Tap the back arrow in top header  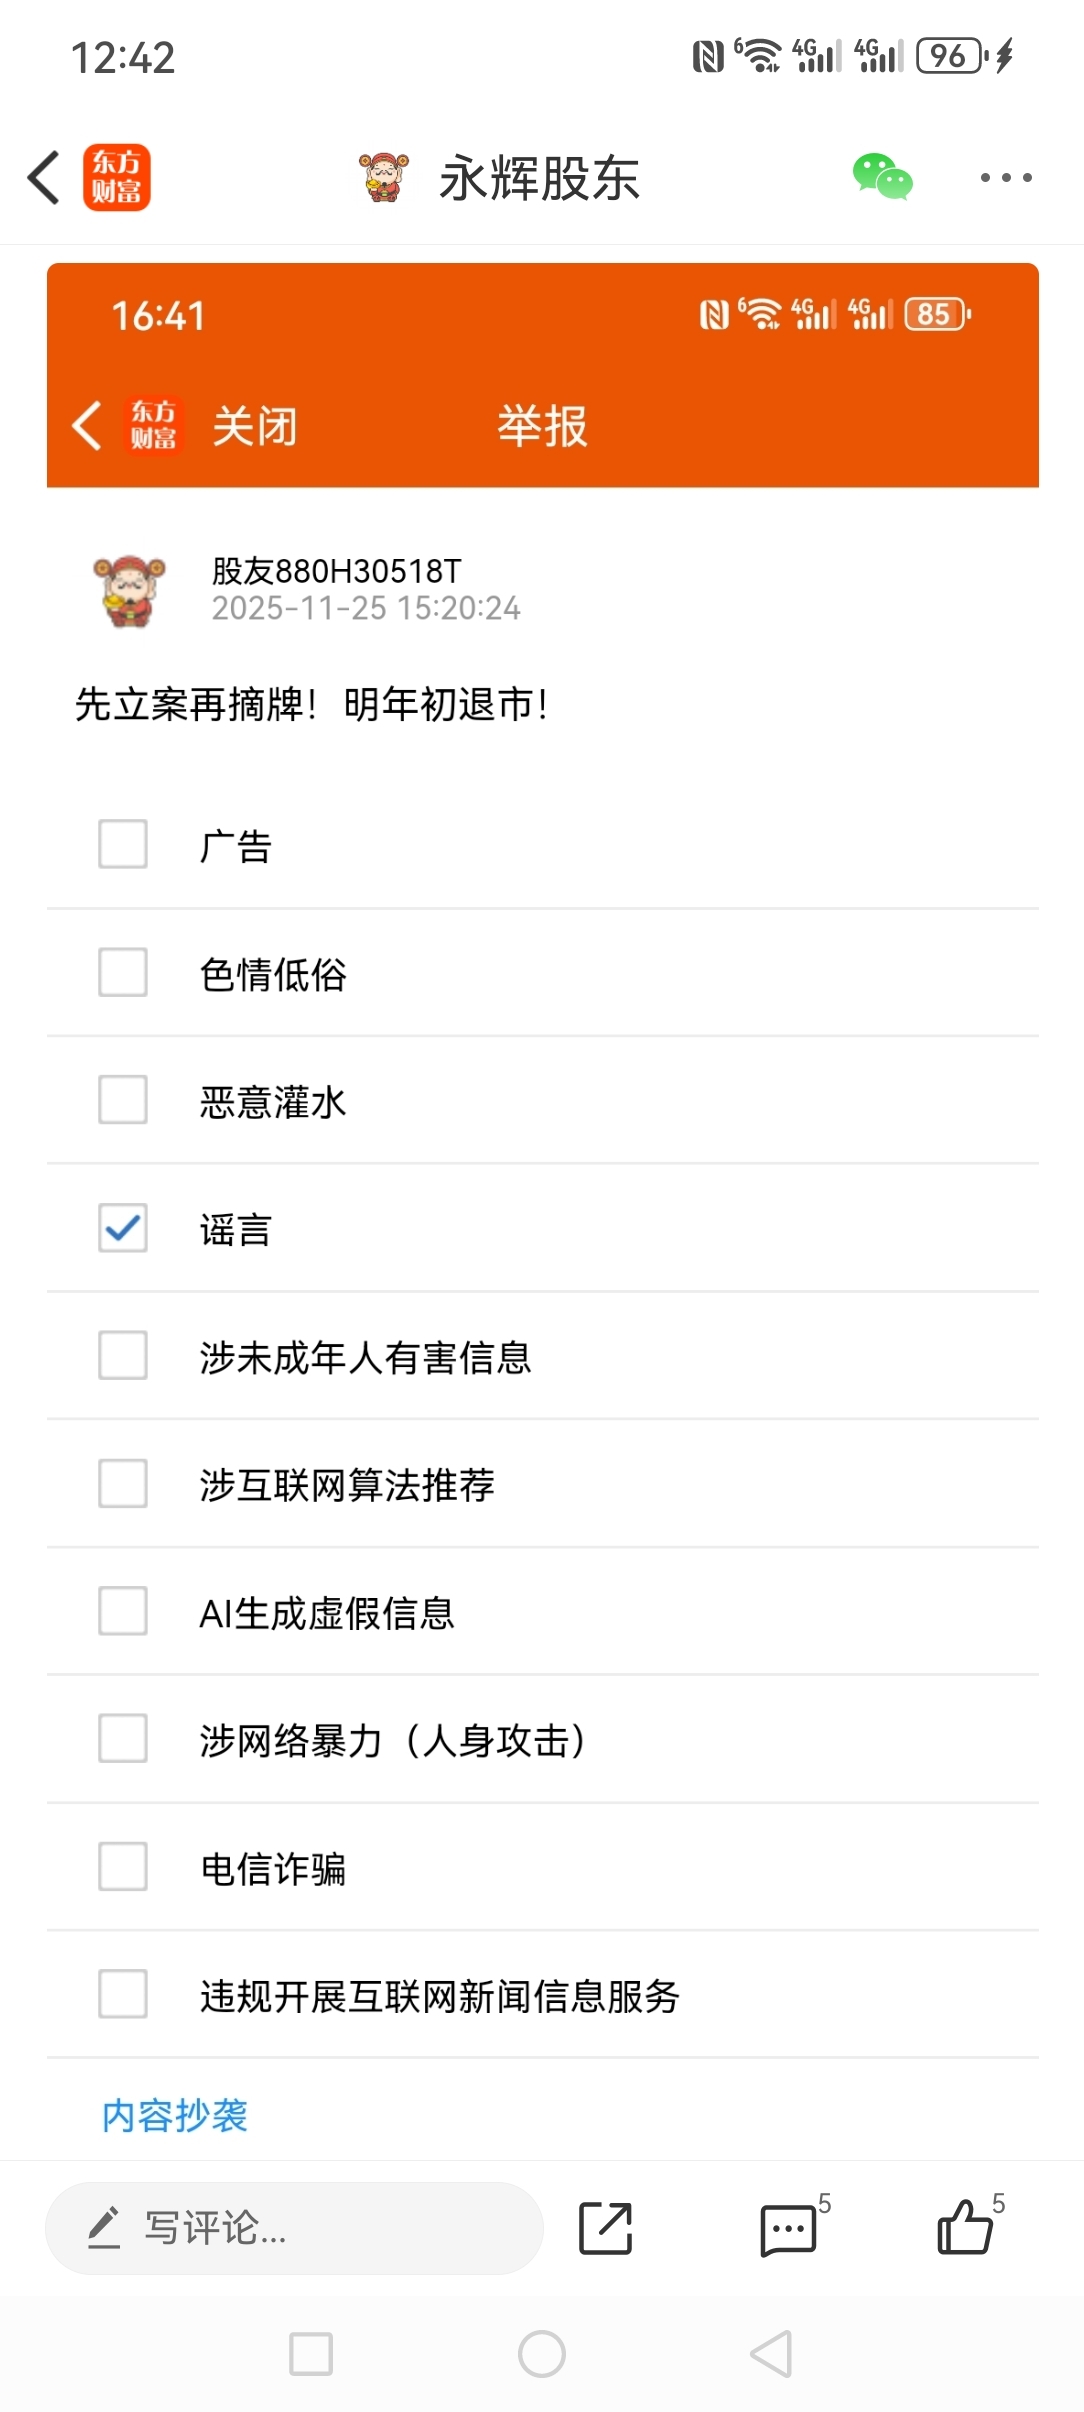coord(44,178)
